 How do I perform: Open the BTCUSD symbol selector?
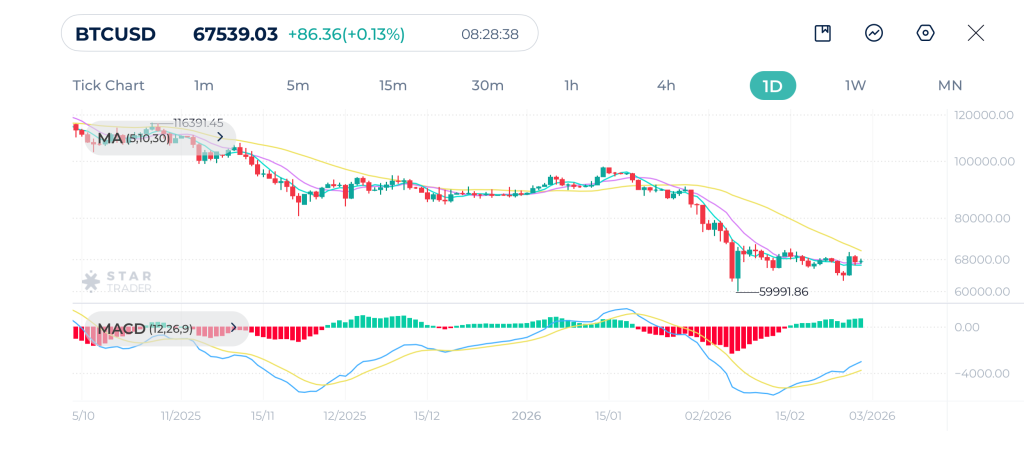[115, 34]
